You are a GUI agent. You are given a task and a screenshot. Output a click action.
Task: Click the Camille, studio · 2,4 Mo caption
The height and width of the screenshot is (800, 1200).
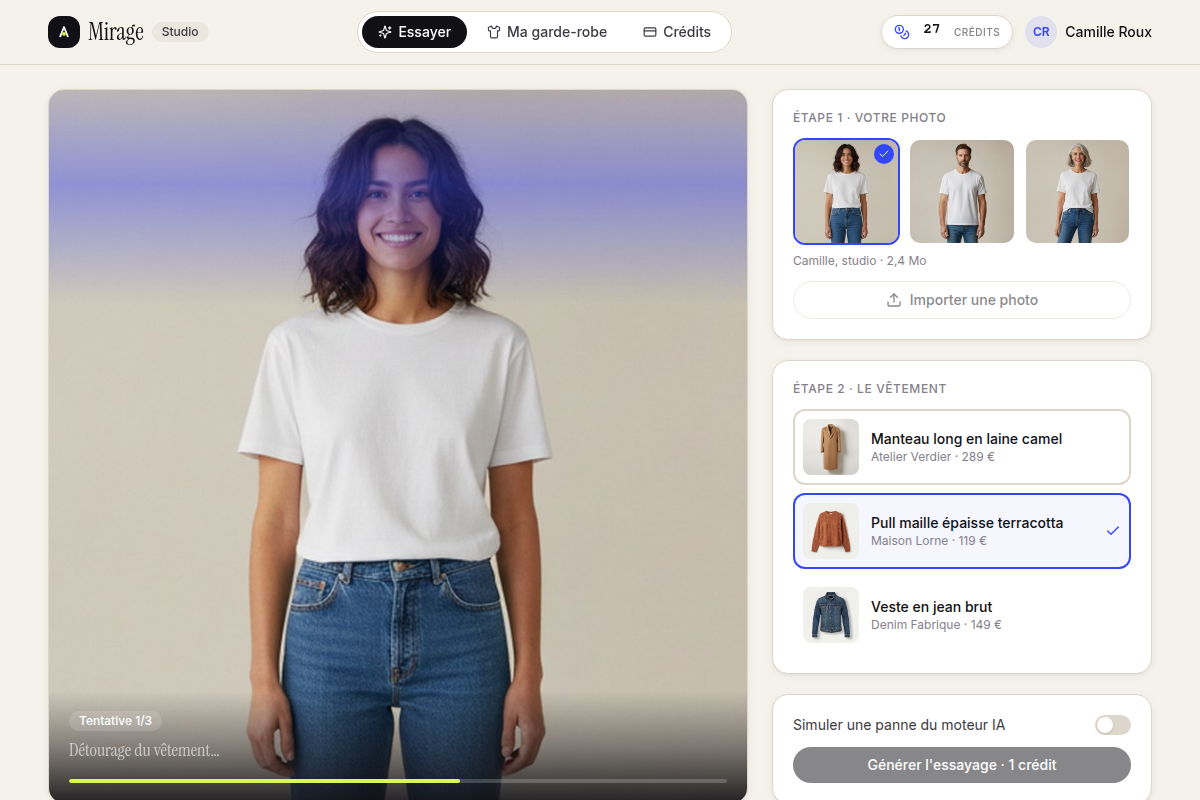point(860,261)
